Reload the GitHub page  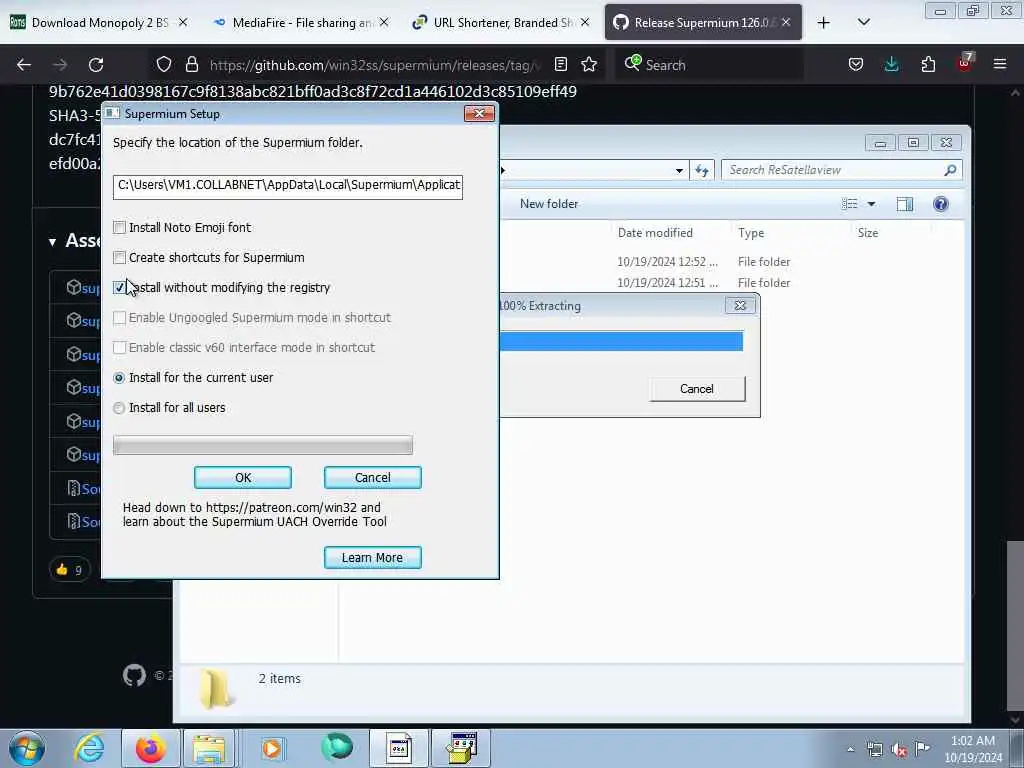96,65
